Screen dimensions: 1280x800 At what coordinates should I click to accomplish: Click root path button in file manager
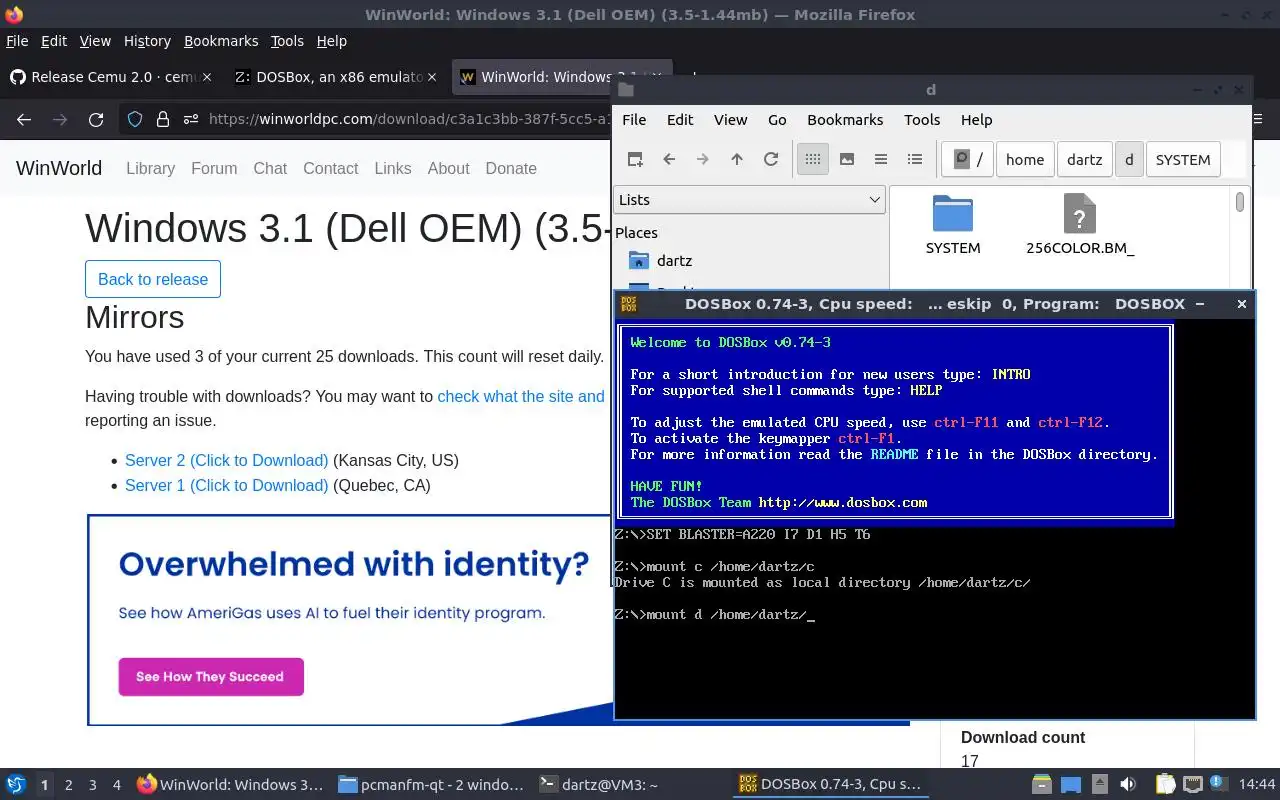click(967, 159)
